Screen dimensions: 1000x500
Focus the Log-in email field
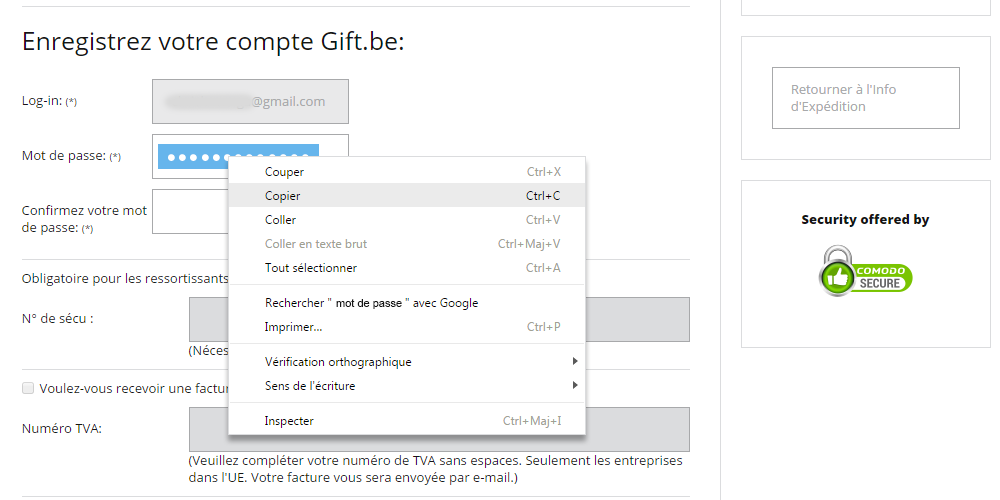(250, 101)
